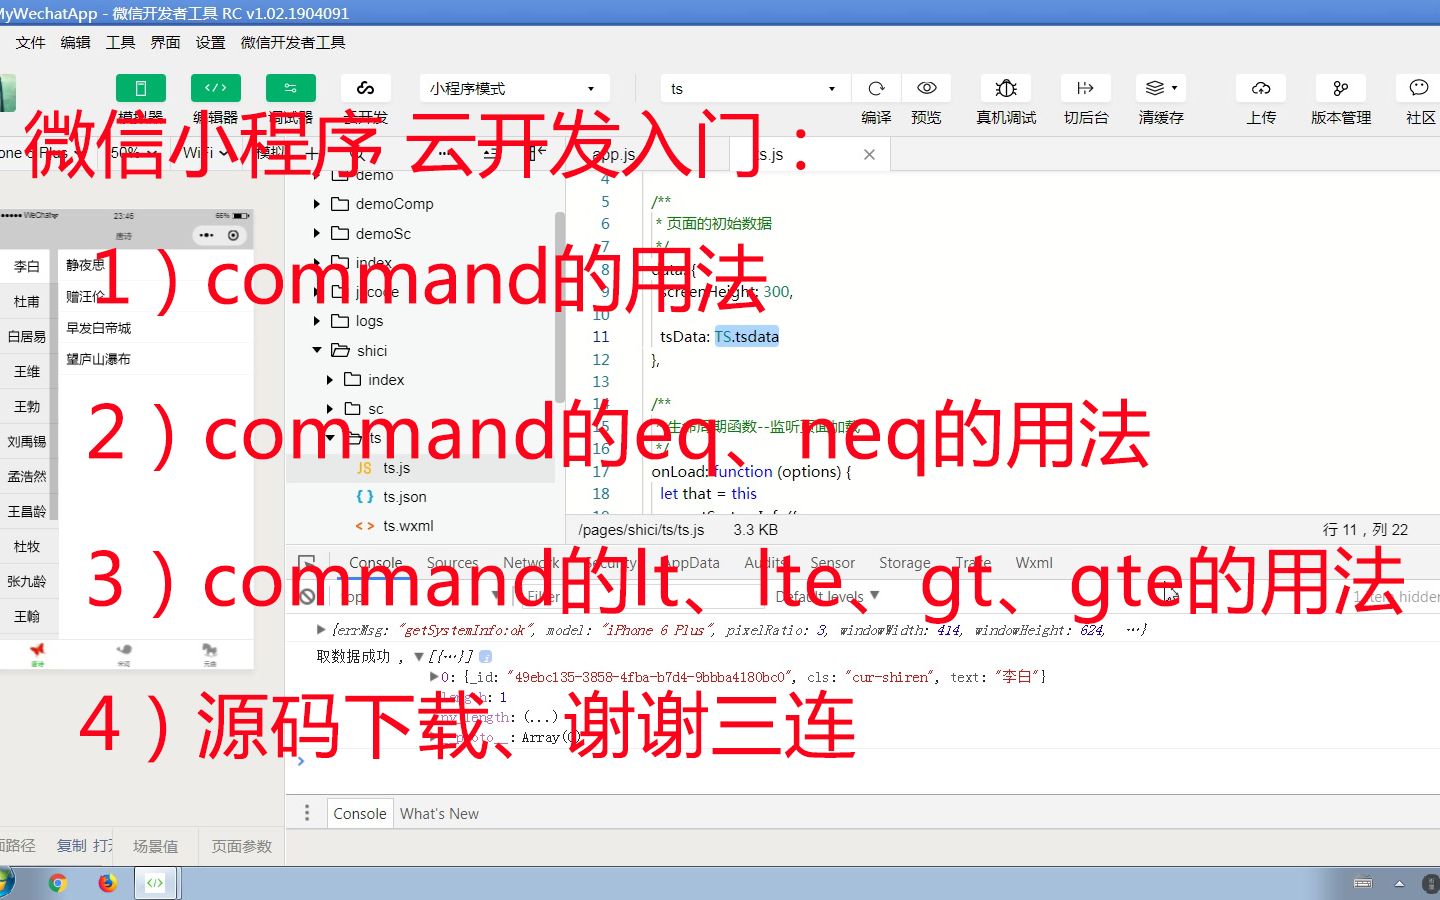
Task: Open the 文件 menu
Action: 30,42
